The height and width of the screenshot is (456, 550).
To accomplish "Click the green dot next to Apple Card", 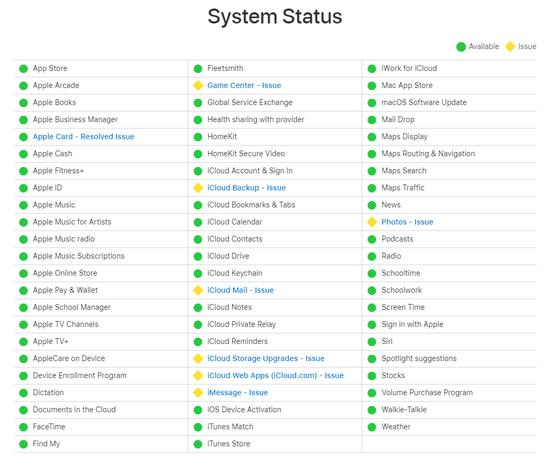I will [x=24, y=137].
